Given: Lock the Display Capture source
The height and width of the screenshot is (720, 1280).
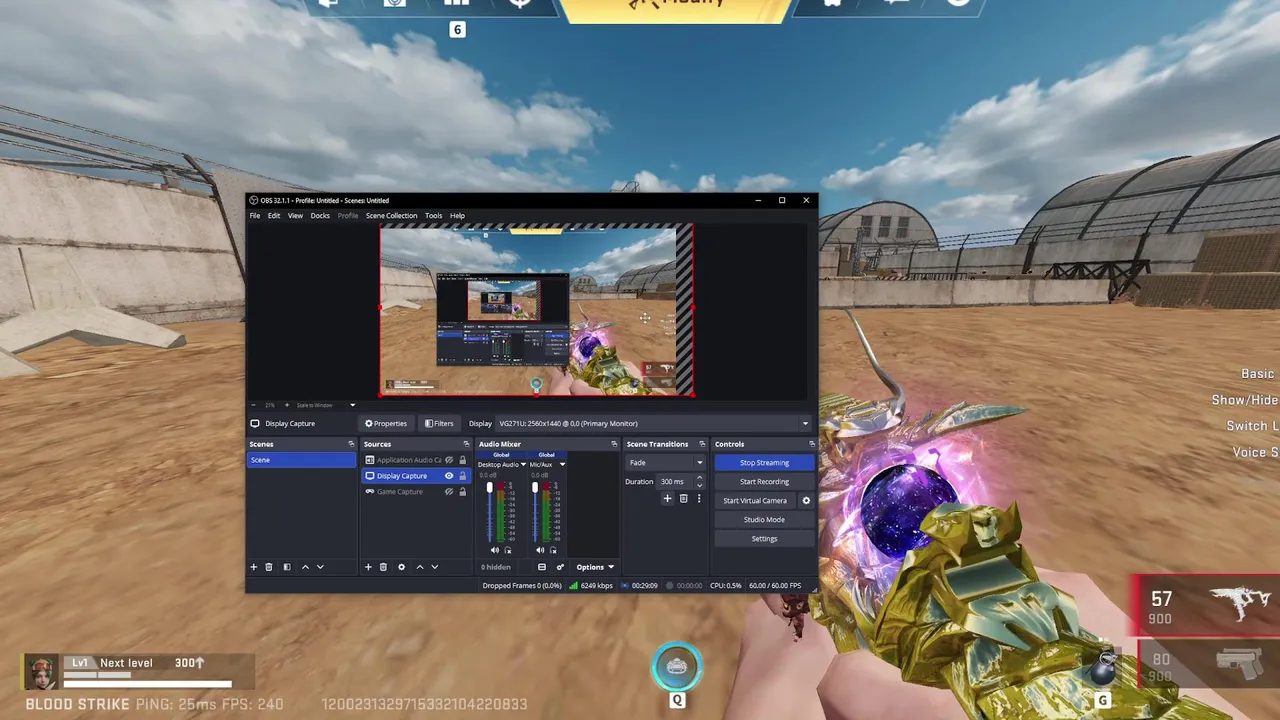Looking at the screenshot, I should [462, 476].
